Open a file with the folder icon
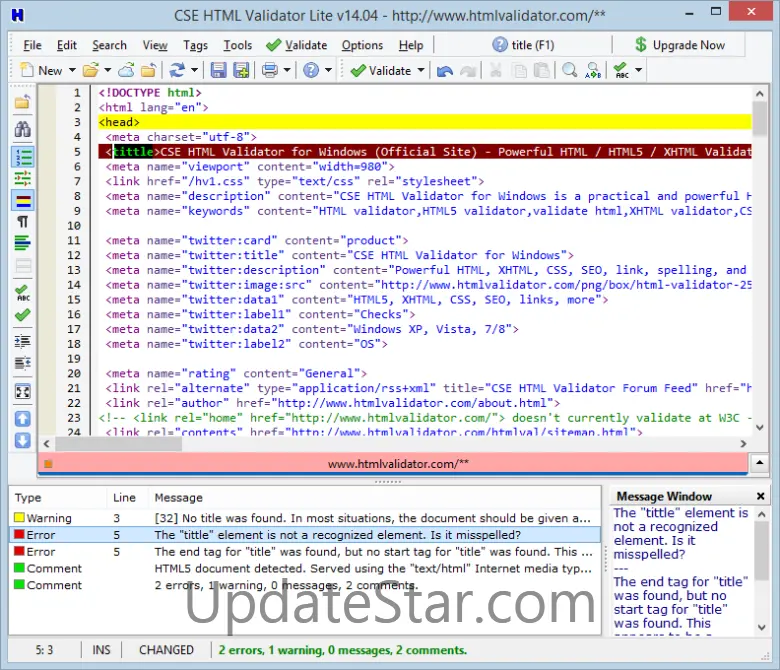This screenshot has width=780, height=670. pyautogui.click(x=91, y=71)
